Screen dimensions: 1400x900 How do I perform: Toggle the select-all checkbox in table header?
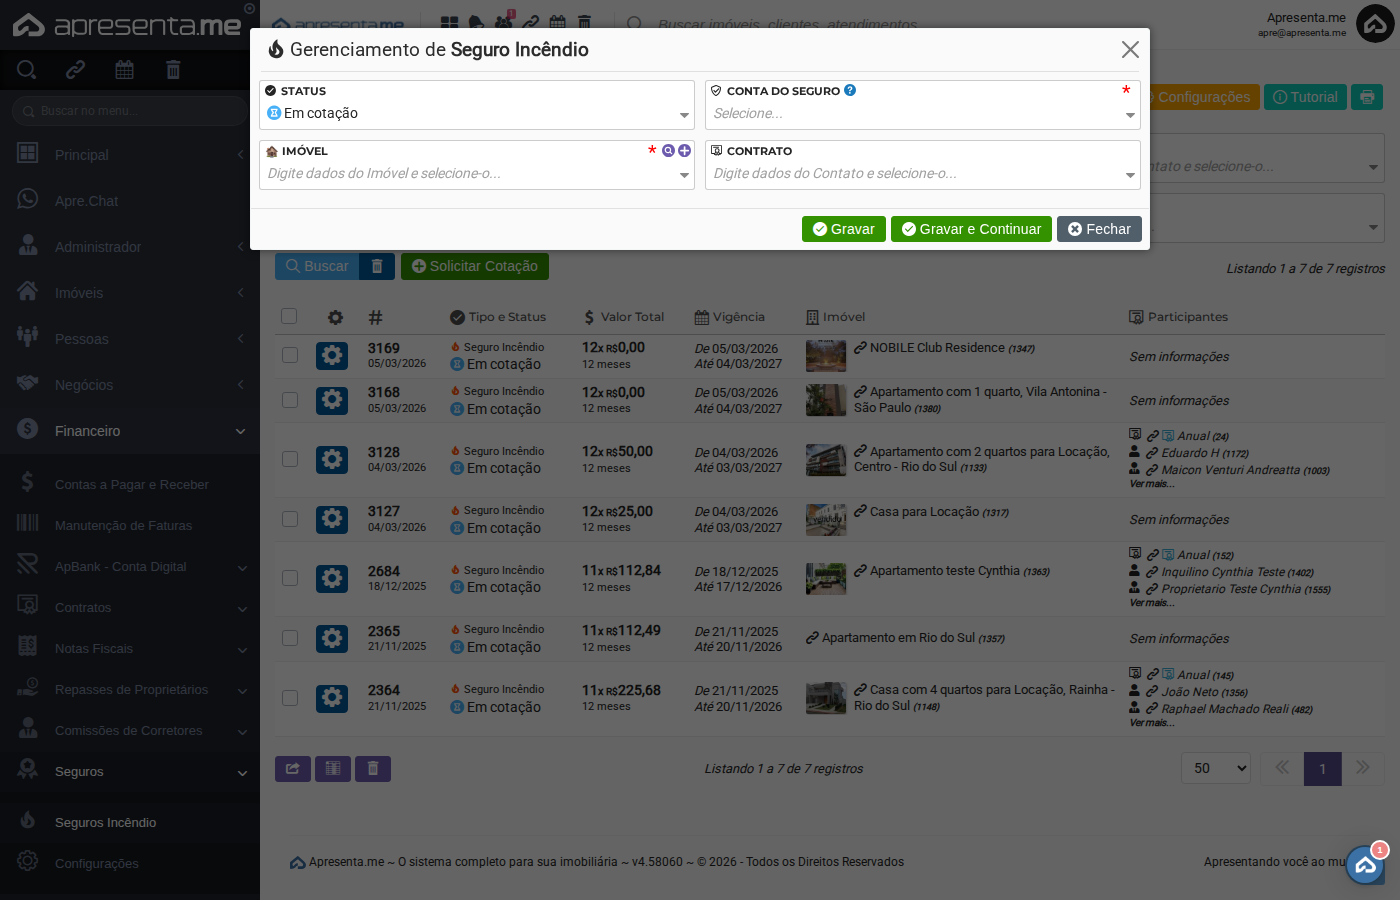coord(289,316)
